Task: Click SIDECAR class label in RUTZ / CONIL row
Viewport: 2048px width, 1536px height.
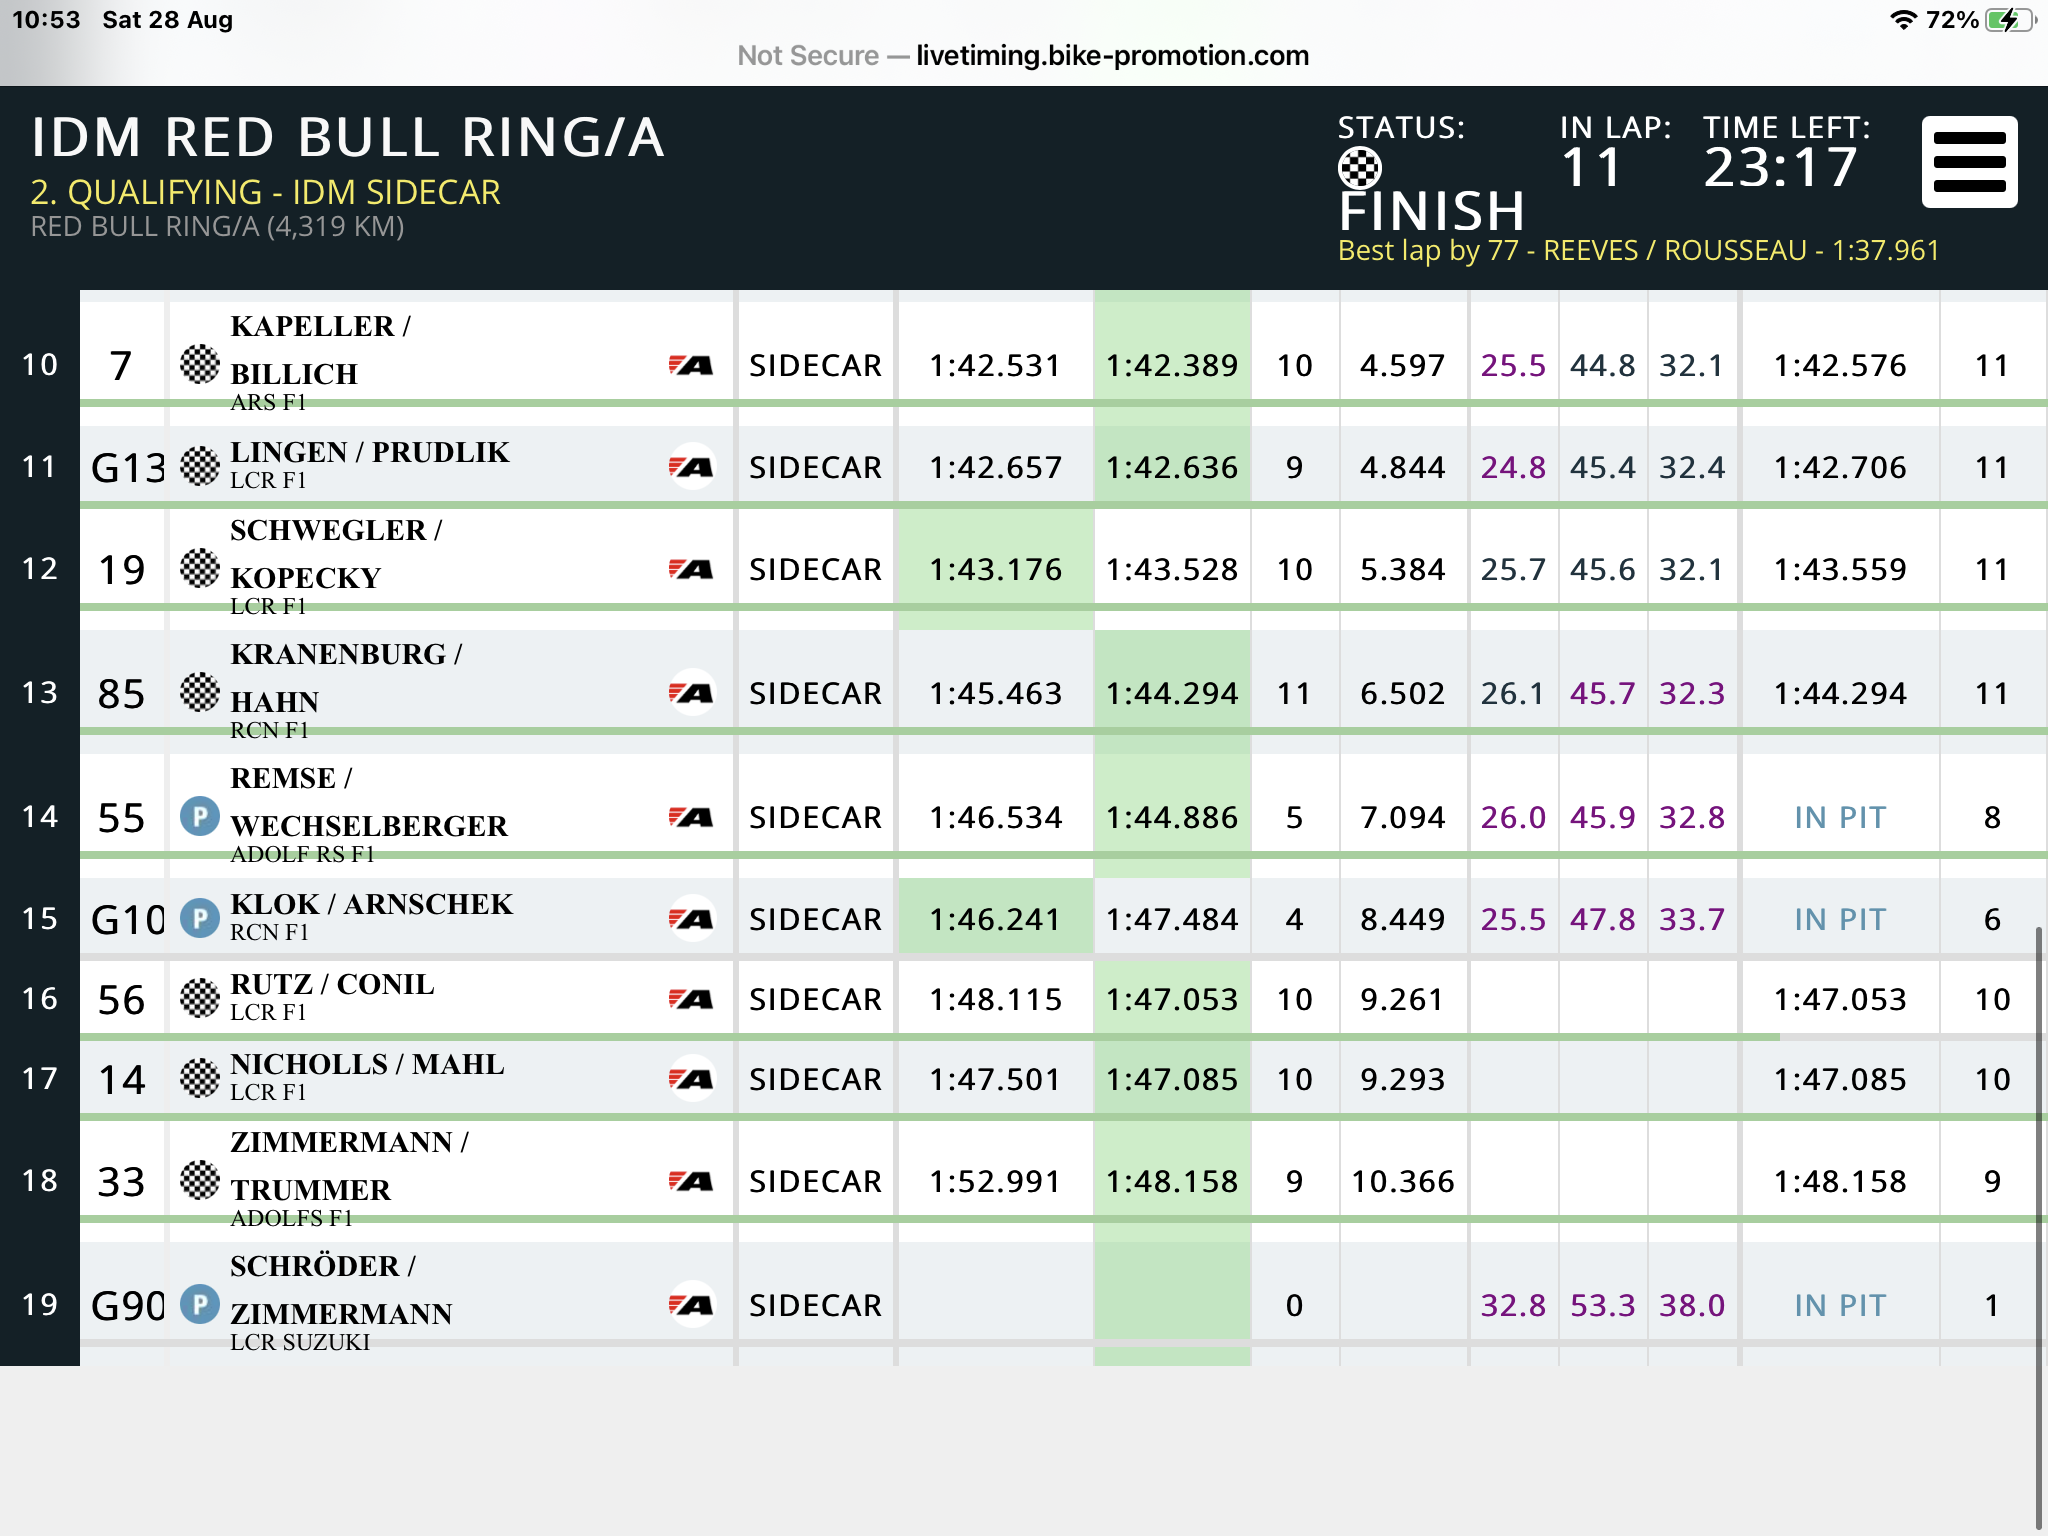Action: coord(815,999)
